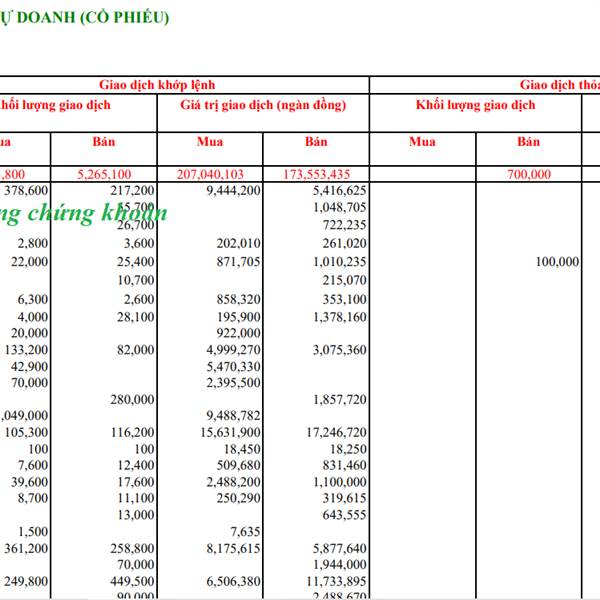The width and height of the screenshot is (600, 600).
Task: Select cell 858,320
Action: (x=238, y=299)
